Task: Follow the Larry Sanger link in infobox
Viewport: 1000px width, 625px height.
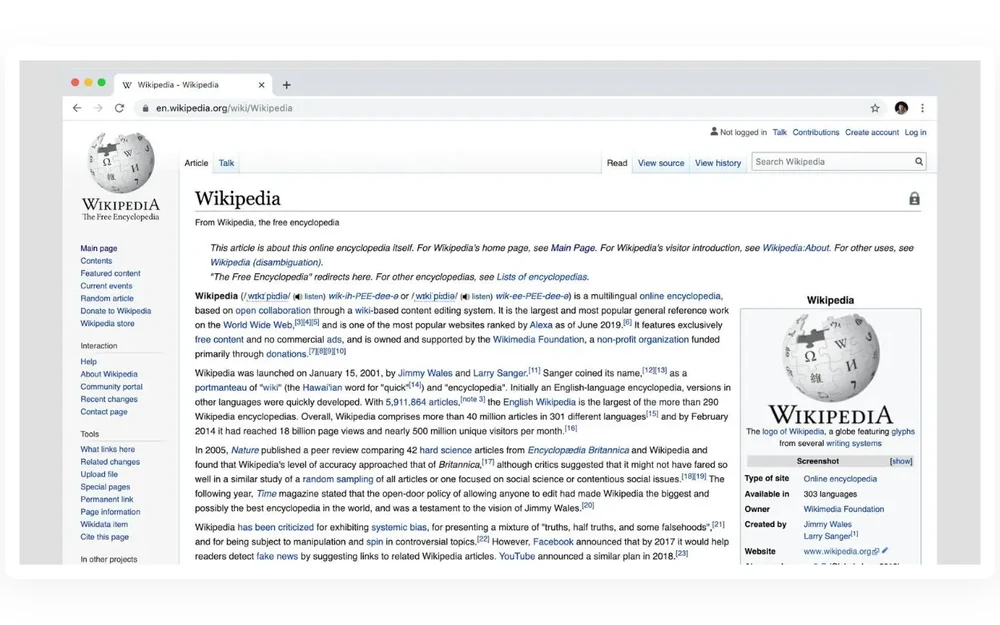Action: [827, 536]
